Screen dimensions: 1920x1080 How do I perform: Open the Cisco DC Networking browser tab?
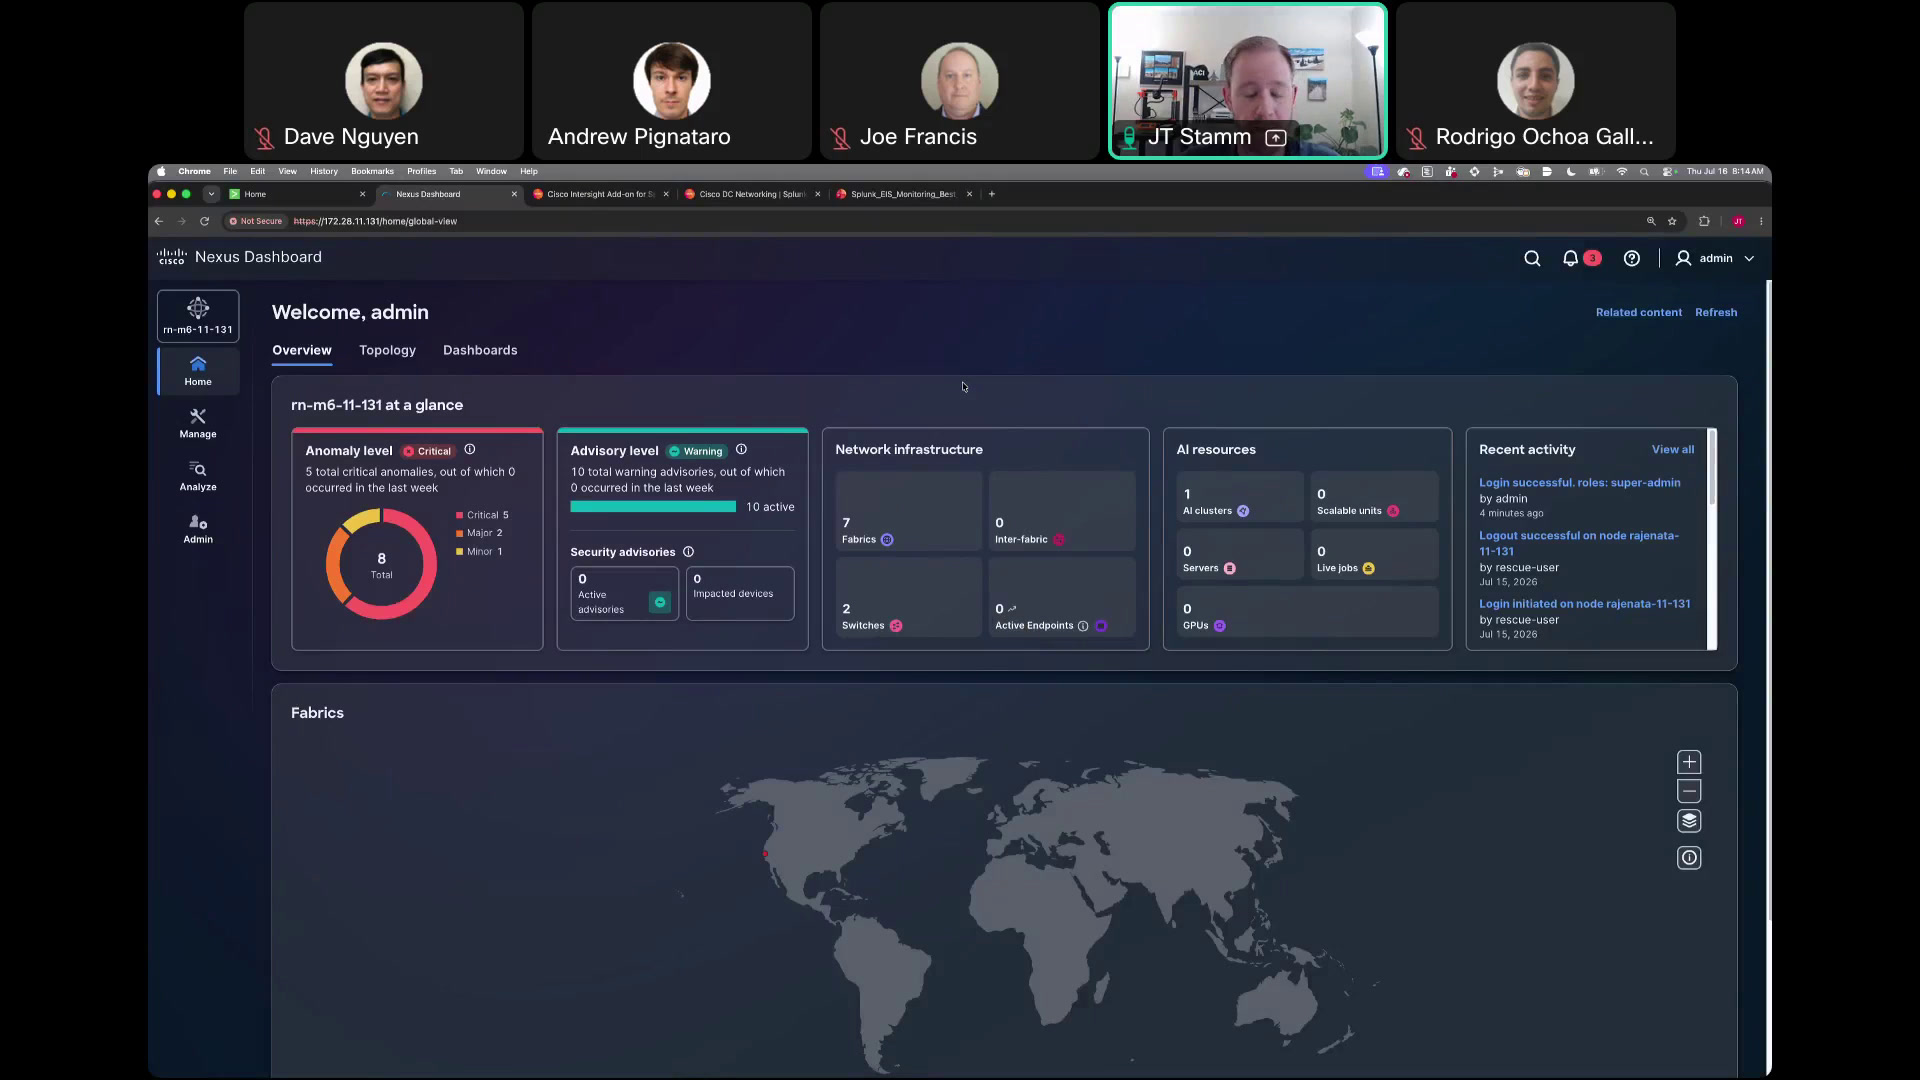[752, 194]
